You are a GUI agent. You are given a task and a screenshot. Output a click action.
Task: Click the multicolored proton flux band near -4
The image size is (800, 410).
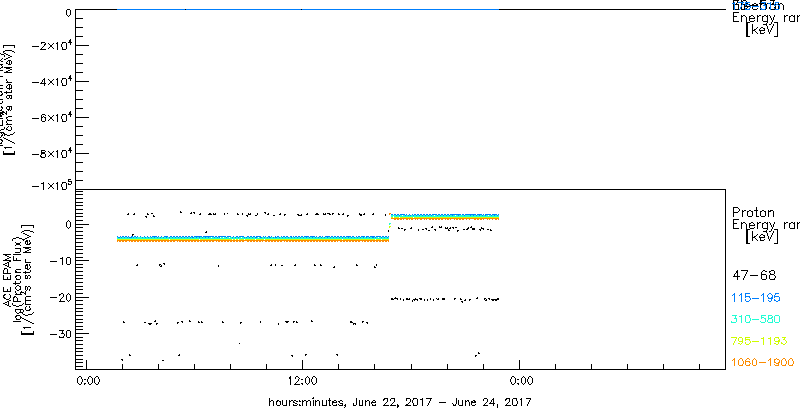(253, 239)
